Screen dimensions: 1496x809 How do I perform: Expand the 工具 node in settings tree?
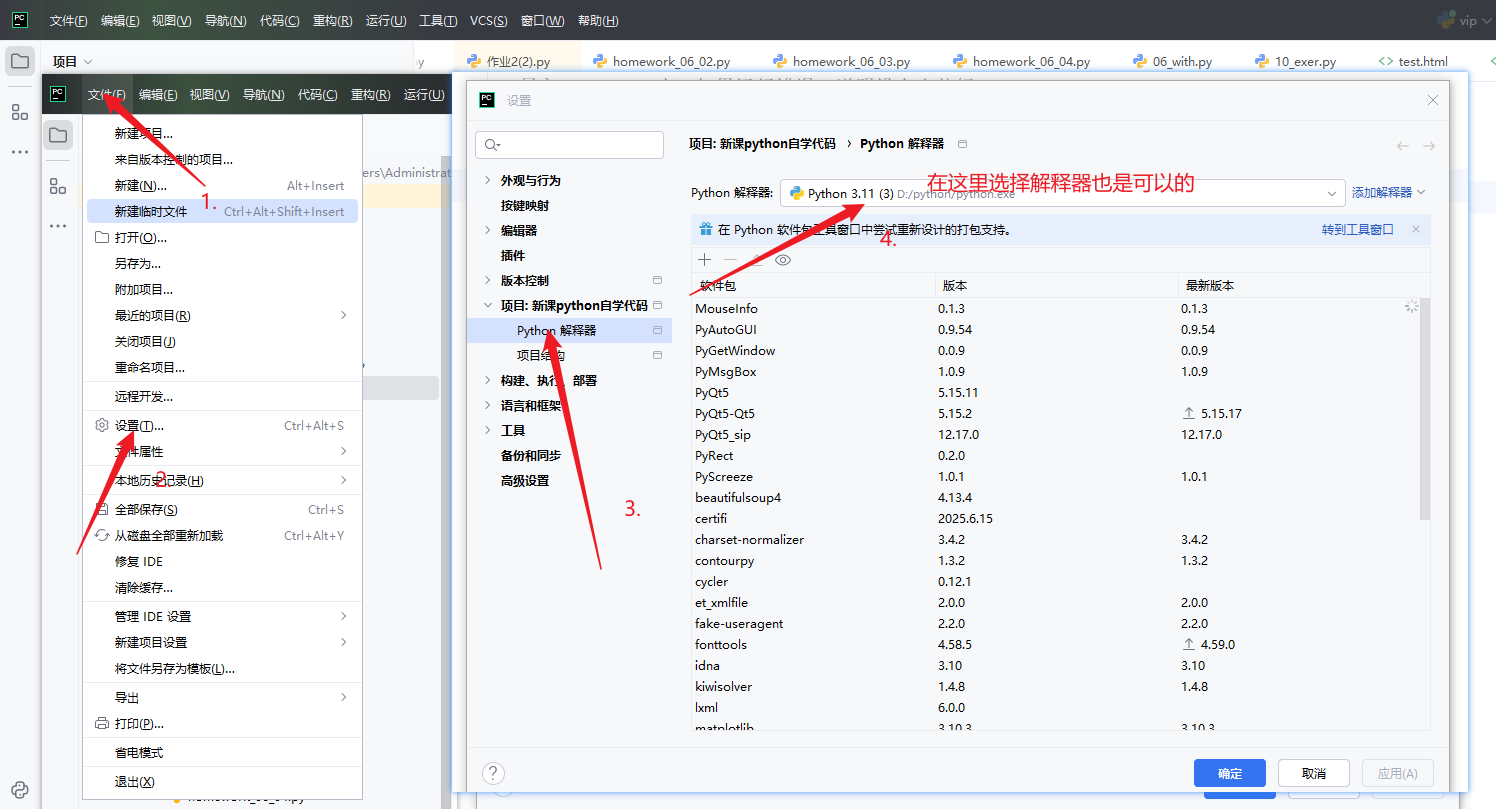pyautogui.click(x=488, y=430)
